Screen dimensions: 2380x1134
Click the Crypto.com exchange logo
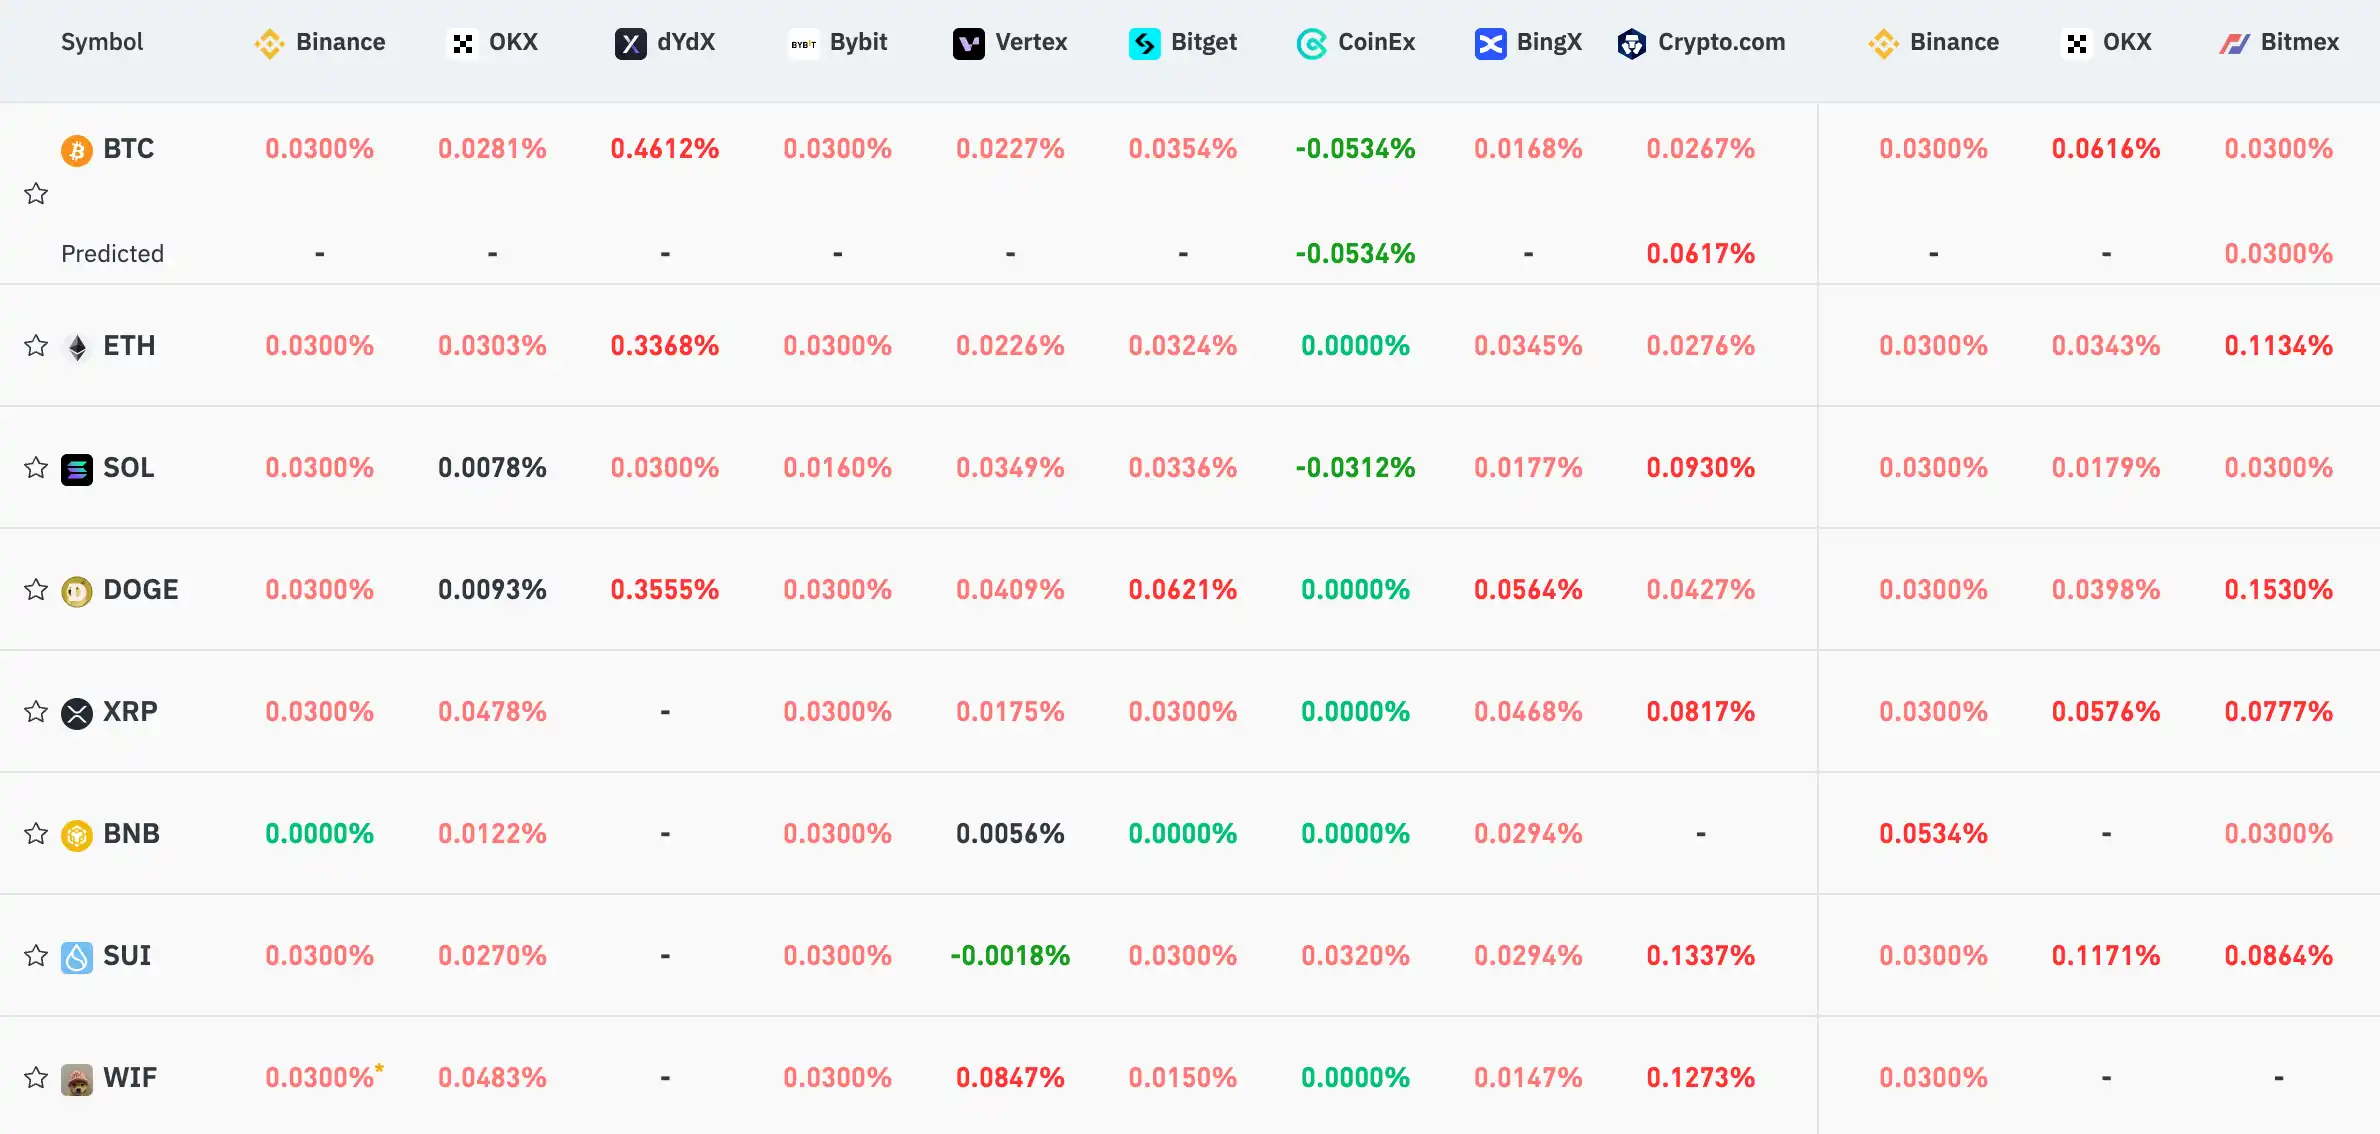1632,43
